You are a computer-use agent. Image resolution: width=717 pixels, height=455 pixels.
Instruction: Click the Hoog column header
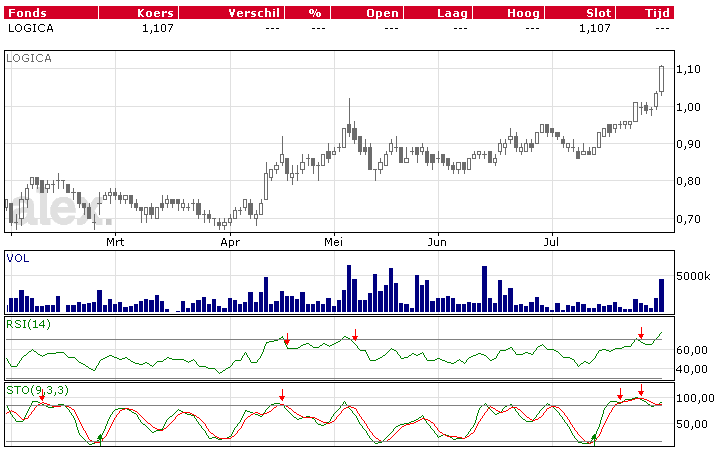(508, 13)
